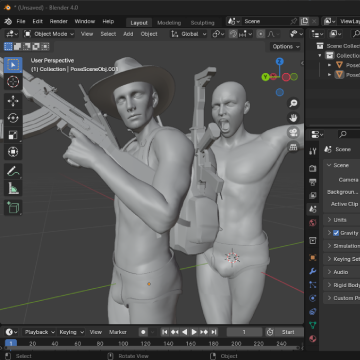Click the blue Z axis gizmo
The width and height of the screenshot is (360, 360).
click(279, 61)
